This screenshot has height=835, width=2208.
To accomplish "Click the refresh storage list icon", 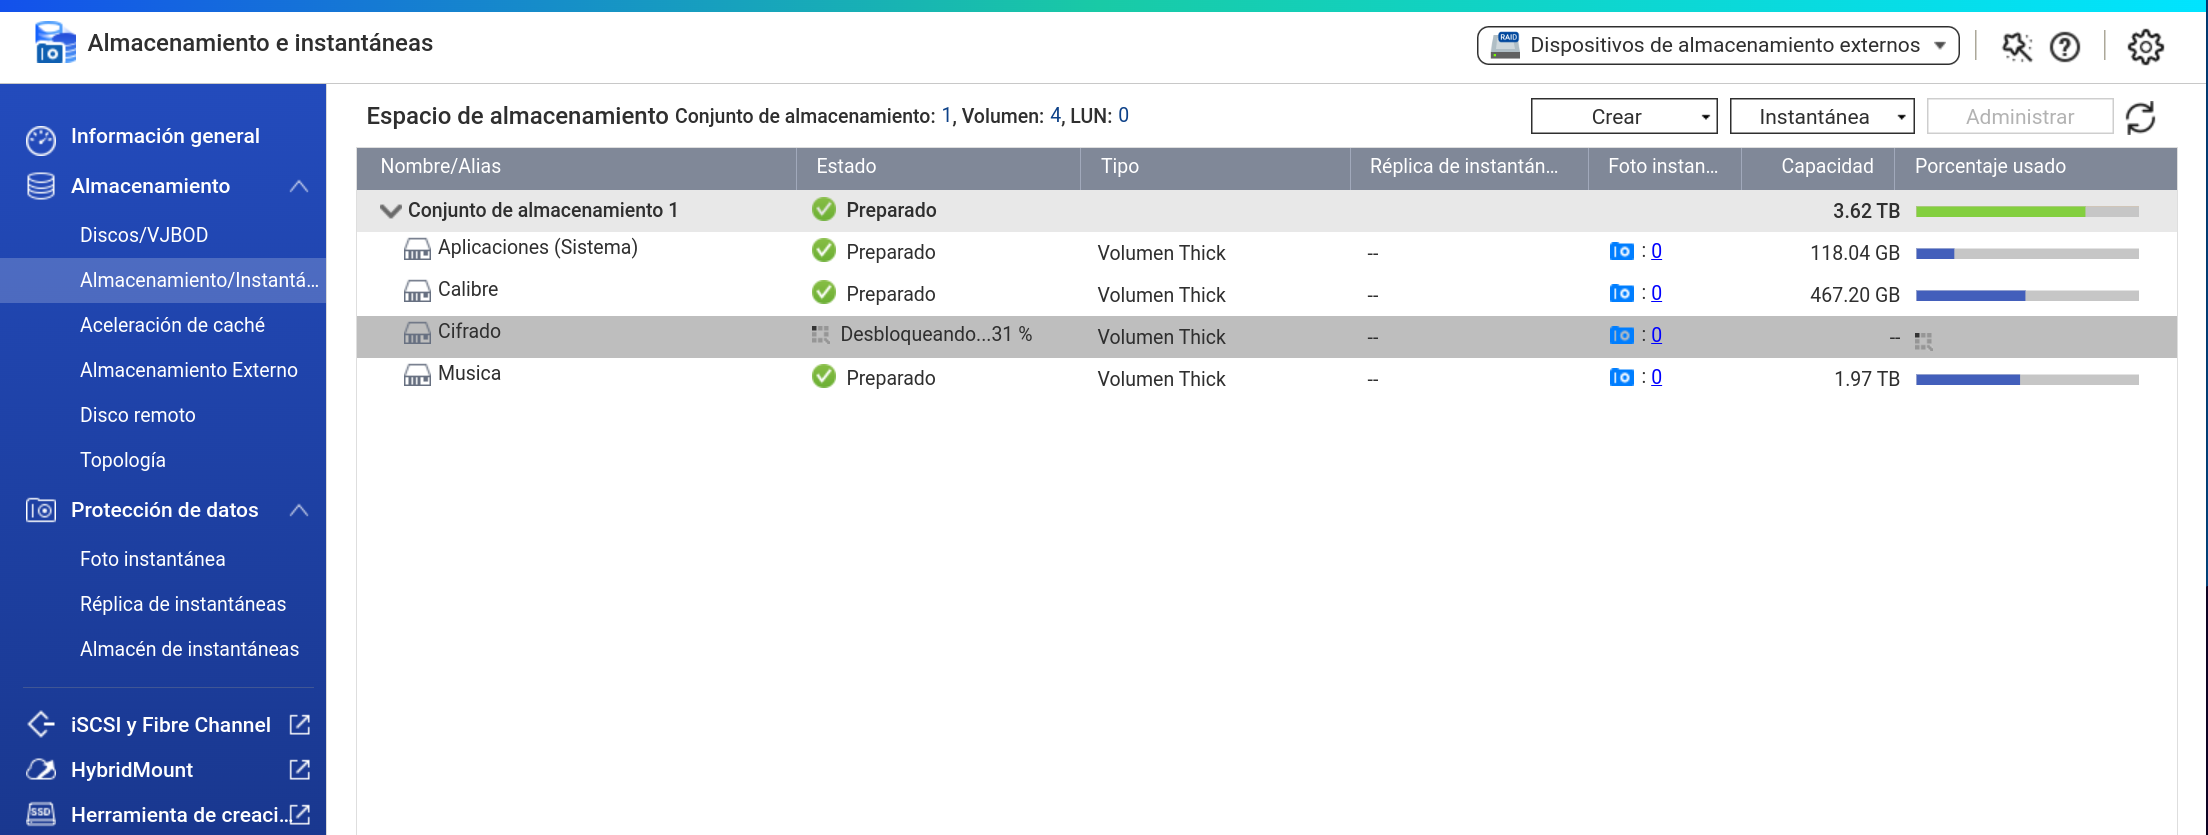I will (2140, 117).
